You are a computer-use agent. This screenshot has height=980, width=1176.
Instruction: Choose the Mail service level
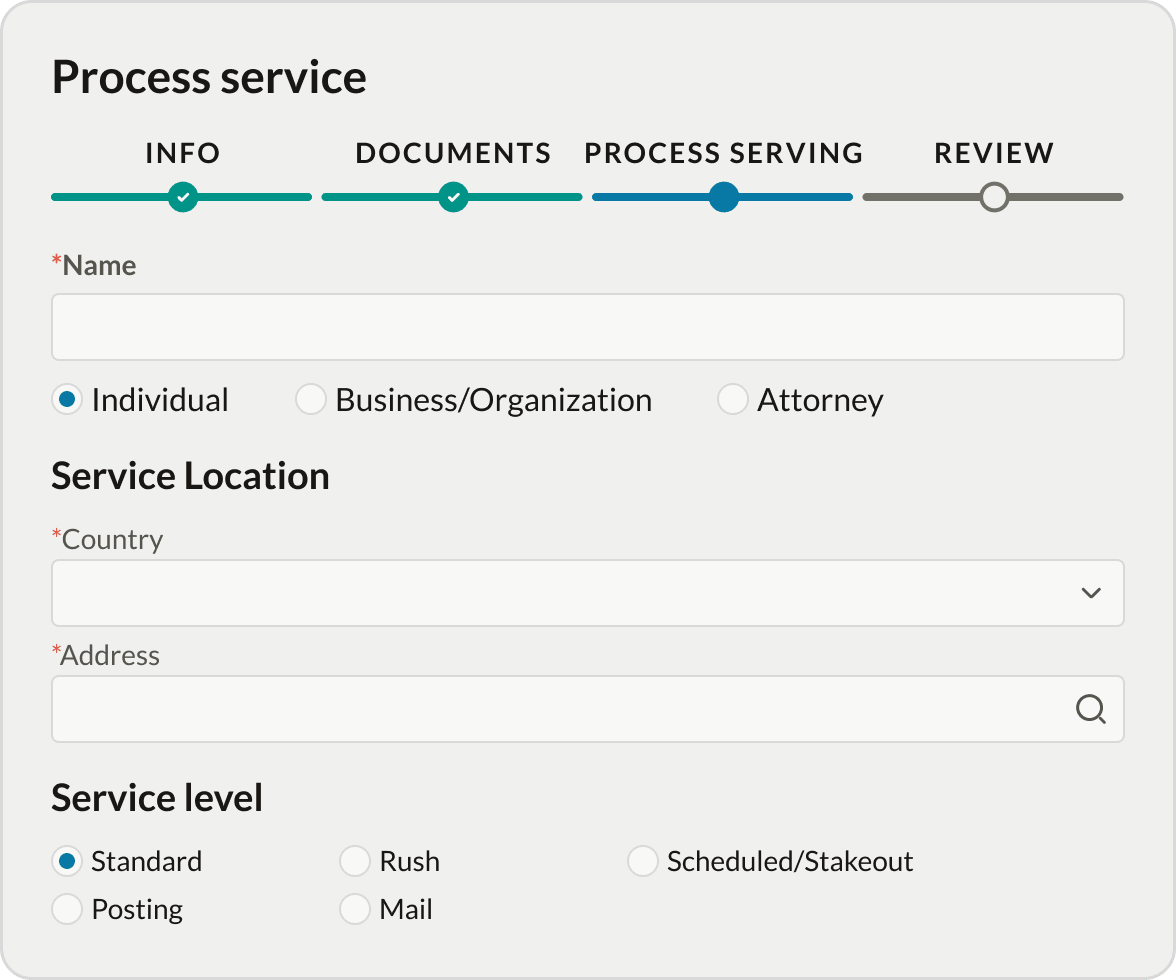point(355,910)
